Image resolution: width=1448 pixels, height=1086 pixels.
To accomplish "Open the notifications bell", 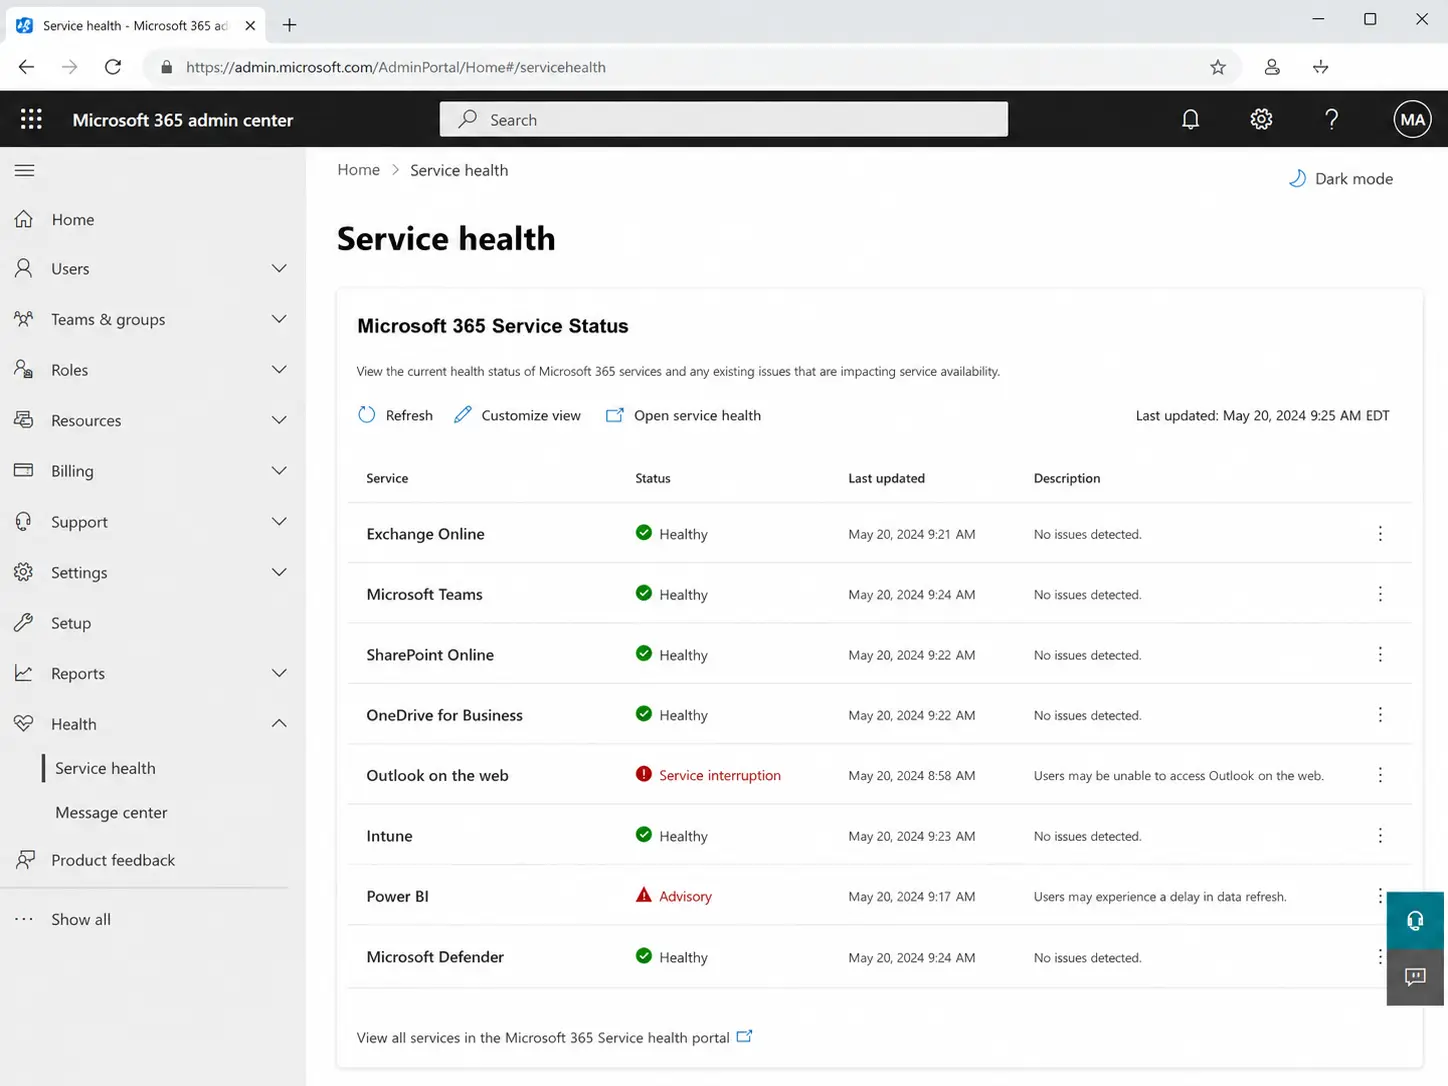I will coord(1190,119).
